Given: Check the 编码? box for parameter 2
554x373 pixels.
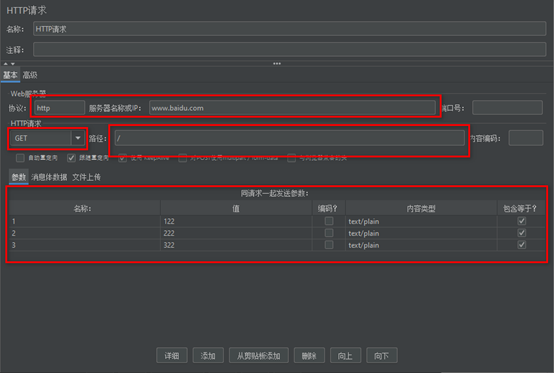Looking at the screenshot, I should pyautogui.click(x=329, y=233).
